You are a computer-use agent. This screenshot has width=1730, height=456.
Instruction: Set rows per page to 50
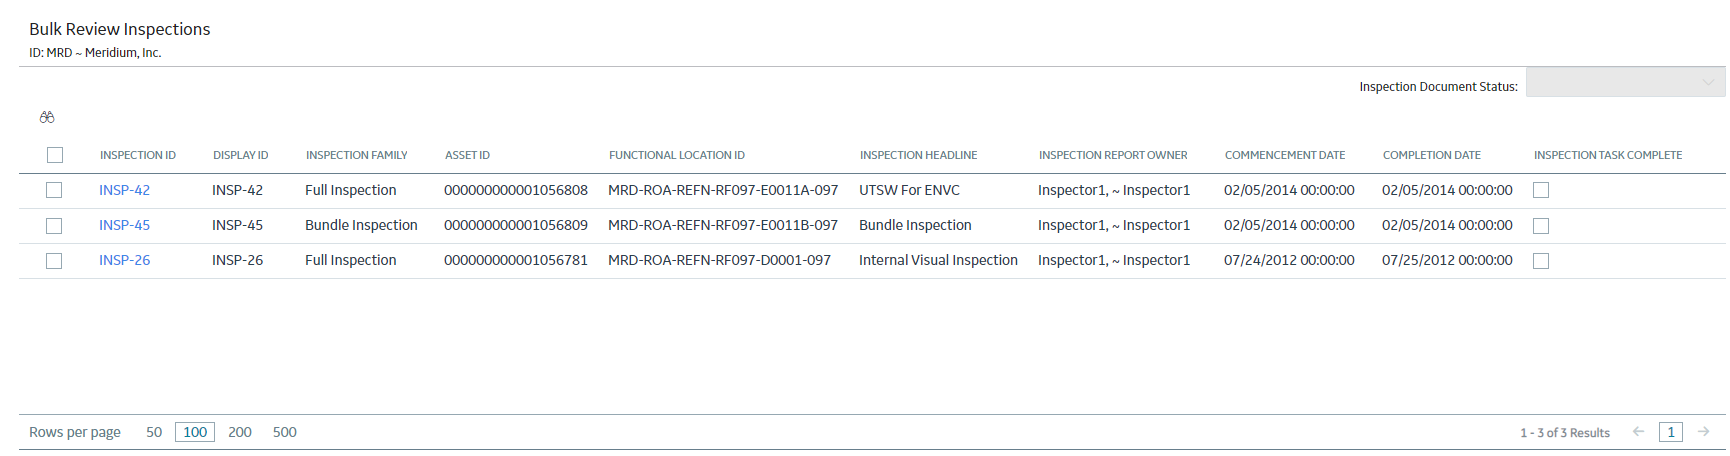point(154,432)
